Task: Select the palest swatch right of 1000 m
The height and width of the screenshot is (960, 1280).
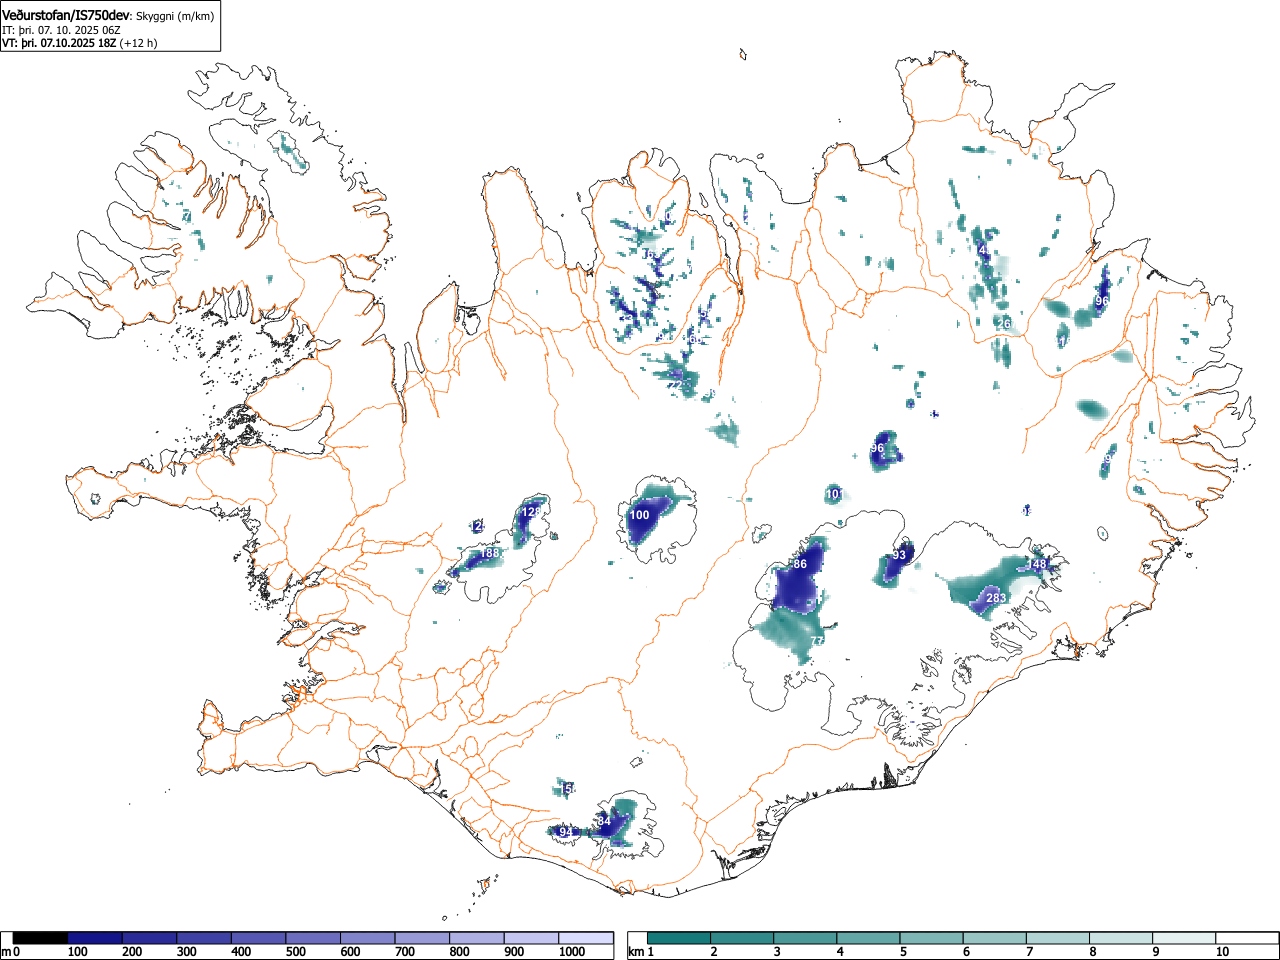Action: pos(586,938)
